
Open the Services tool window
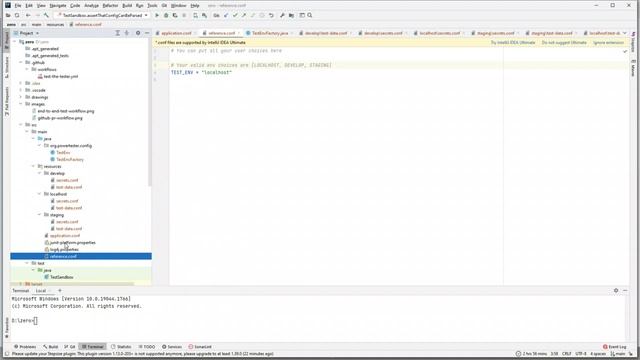[172, 347]
